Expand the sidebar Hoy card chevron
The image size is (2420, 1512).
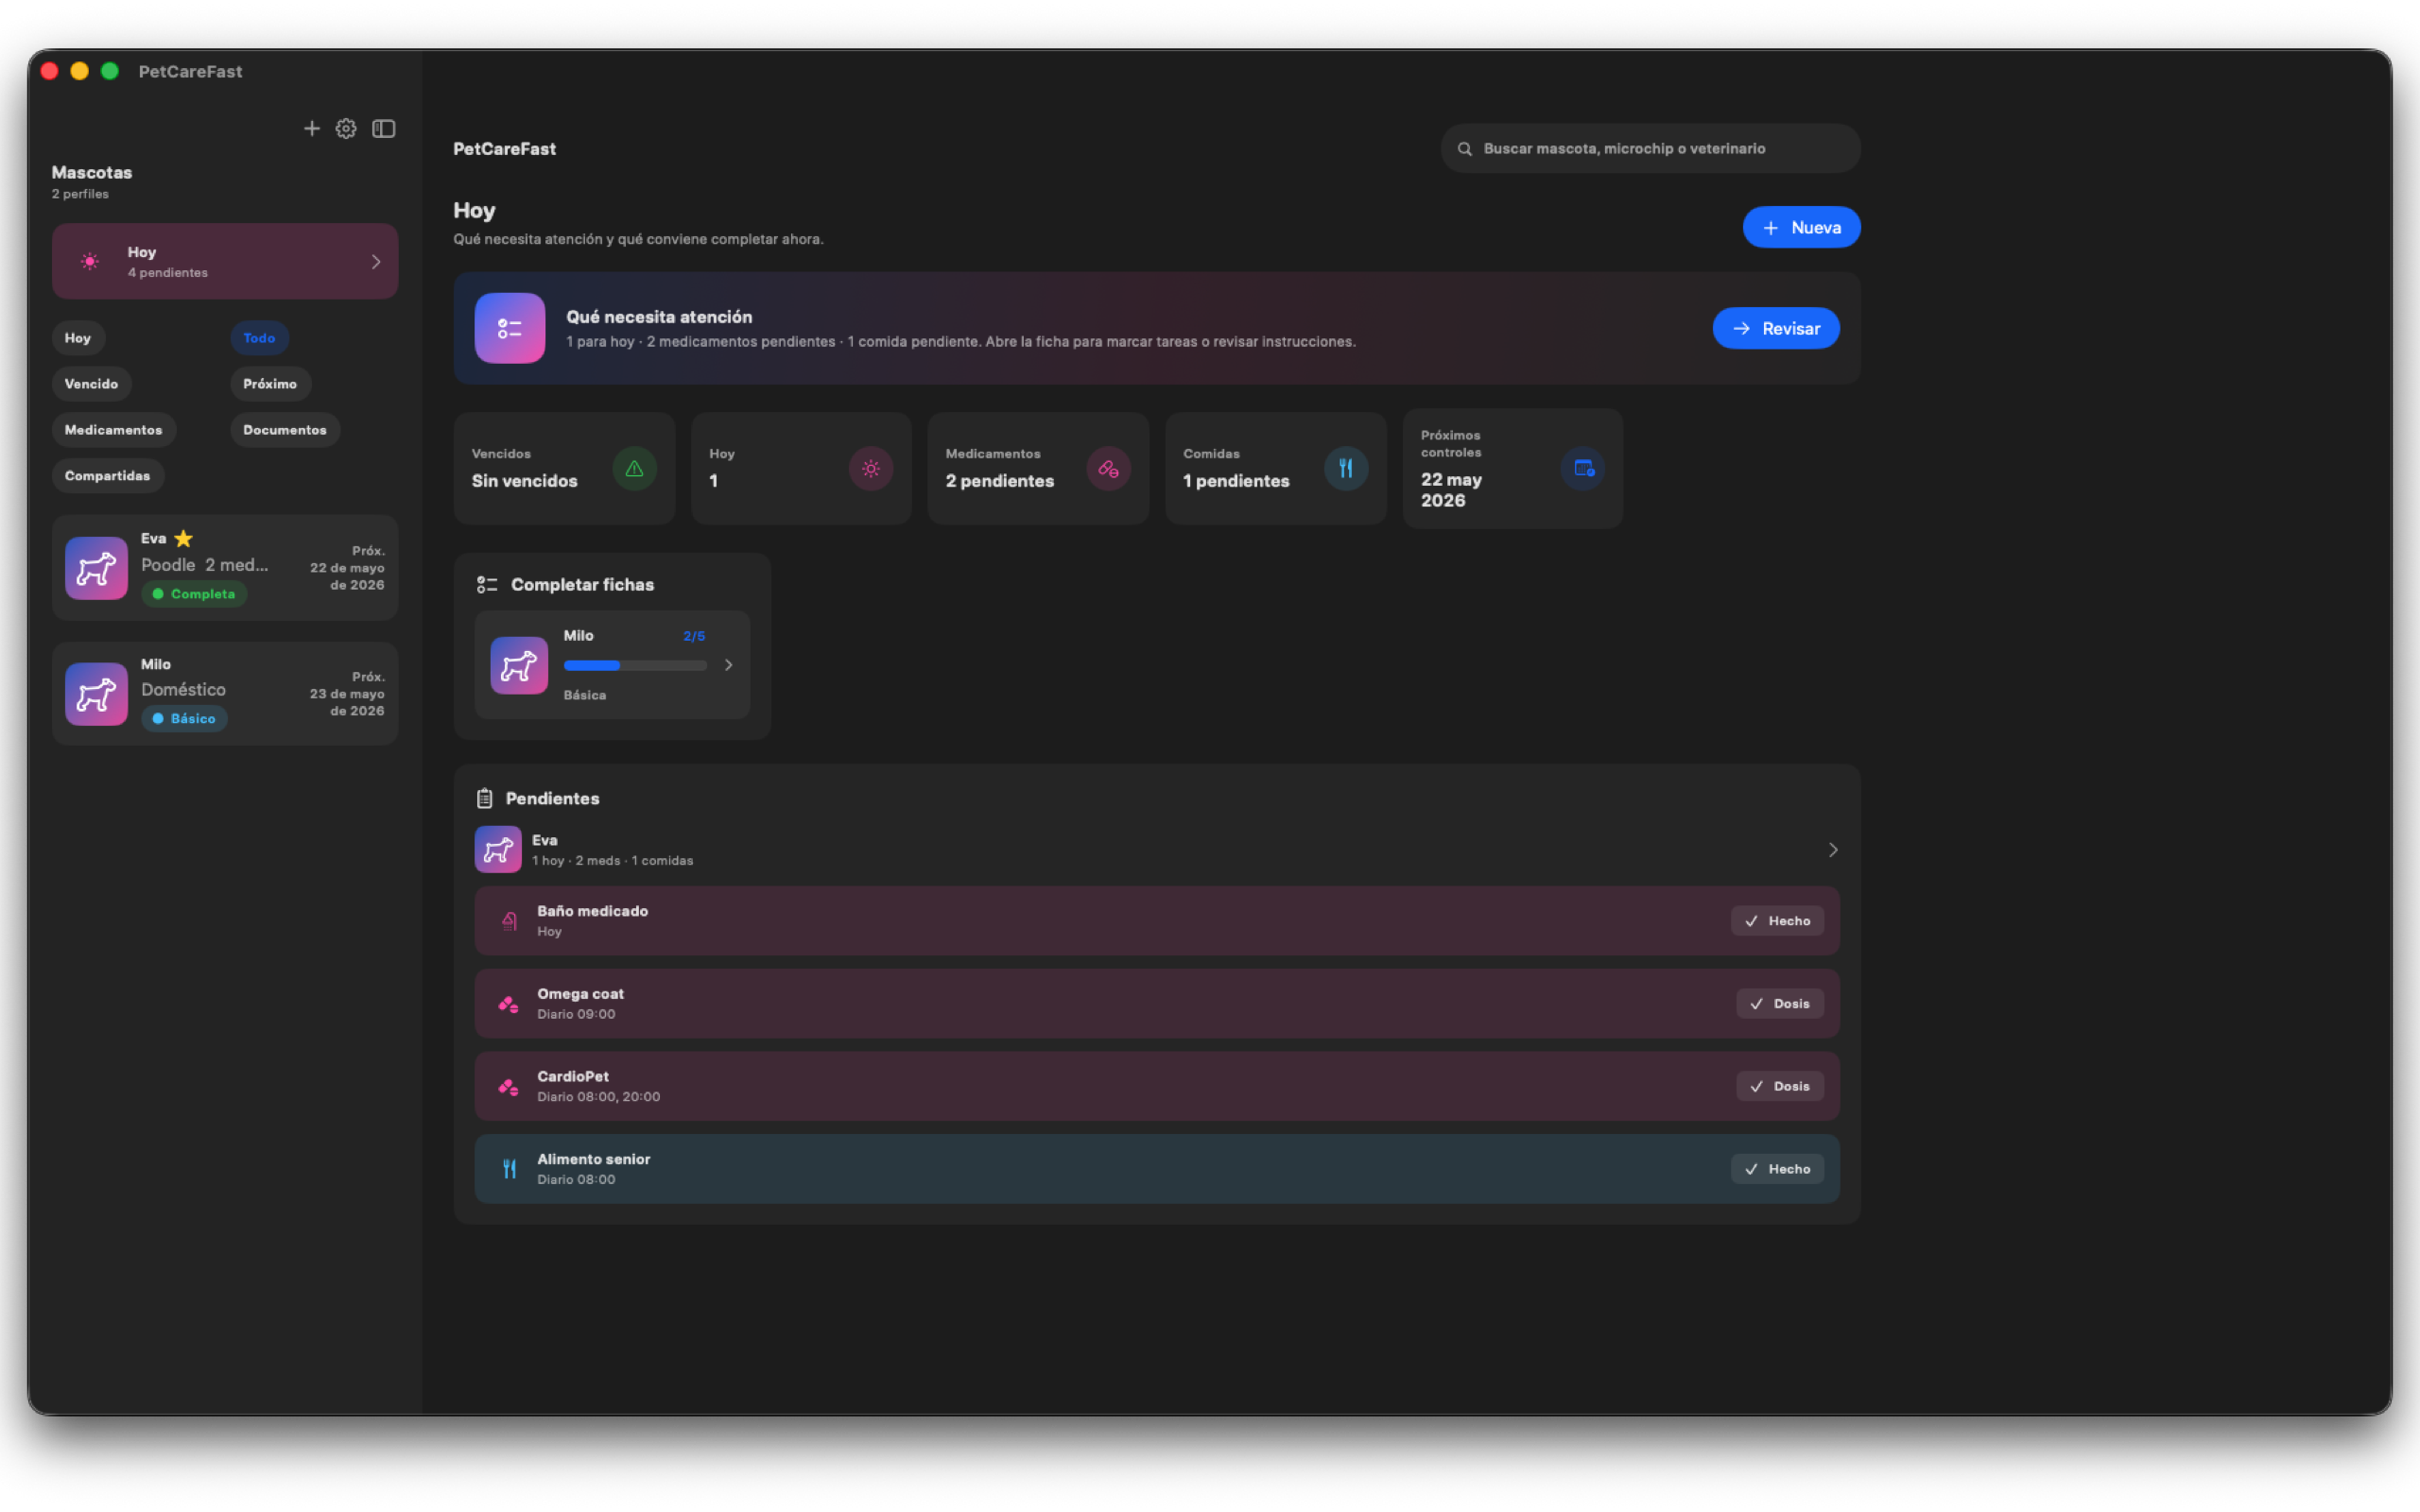point(376,261)
